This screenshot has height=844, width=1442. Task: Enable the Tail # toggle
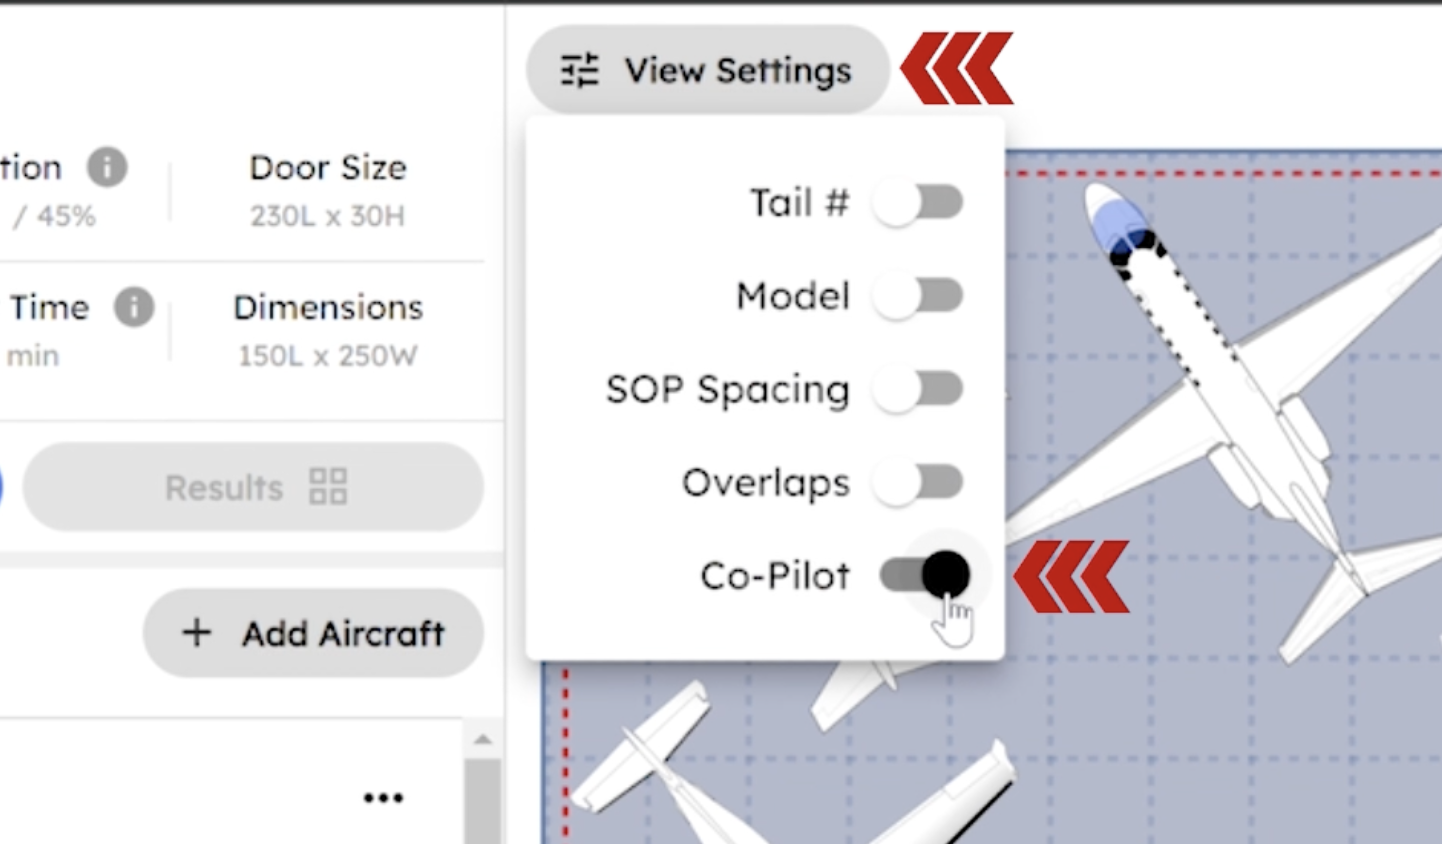(x=918, y=203)
